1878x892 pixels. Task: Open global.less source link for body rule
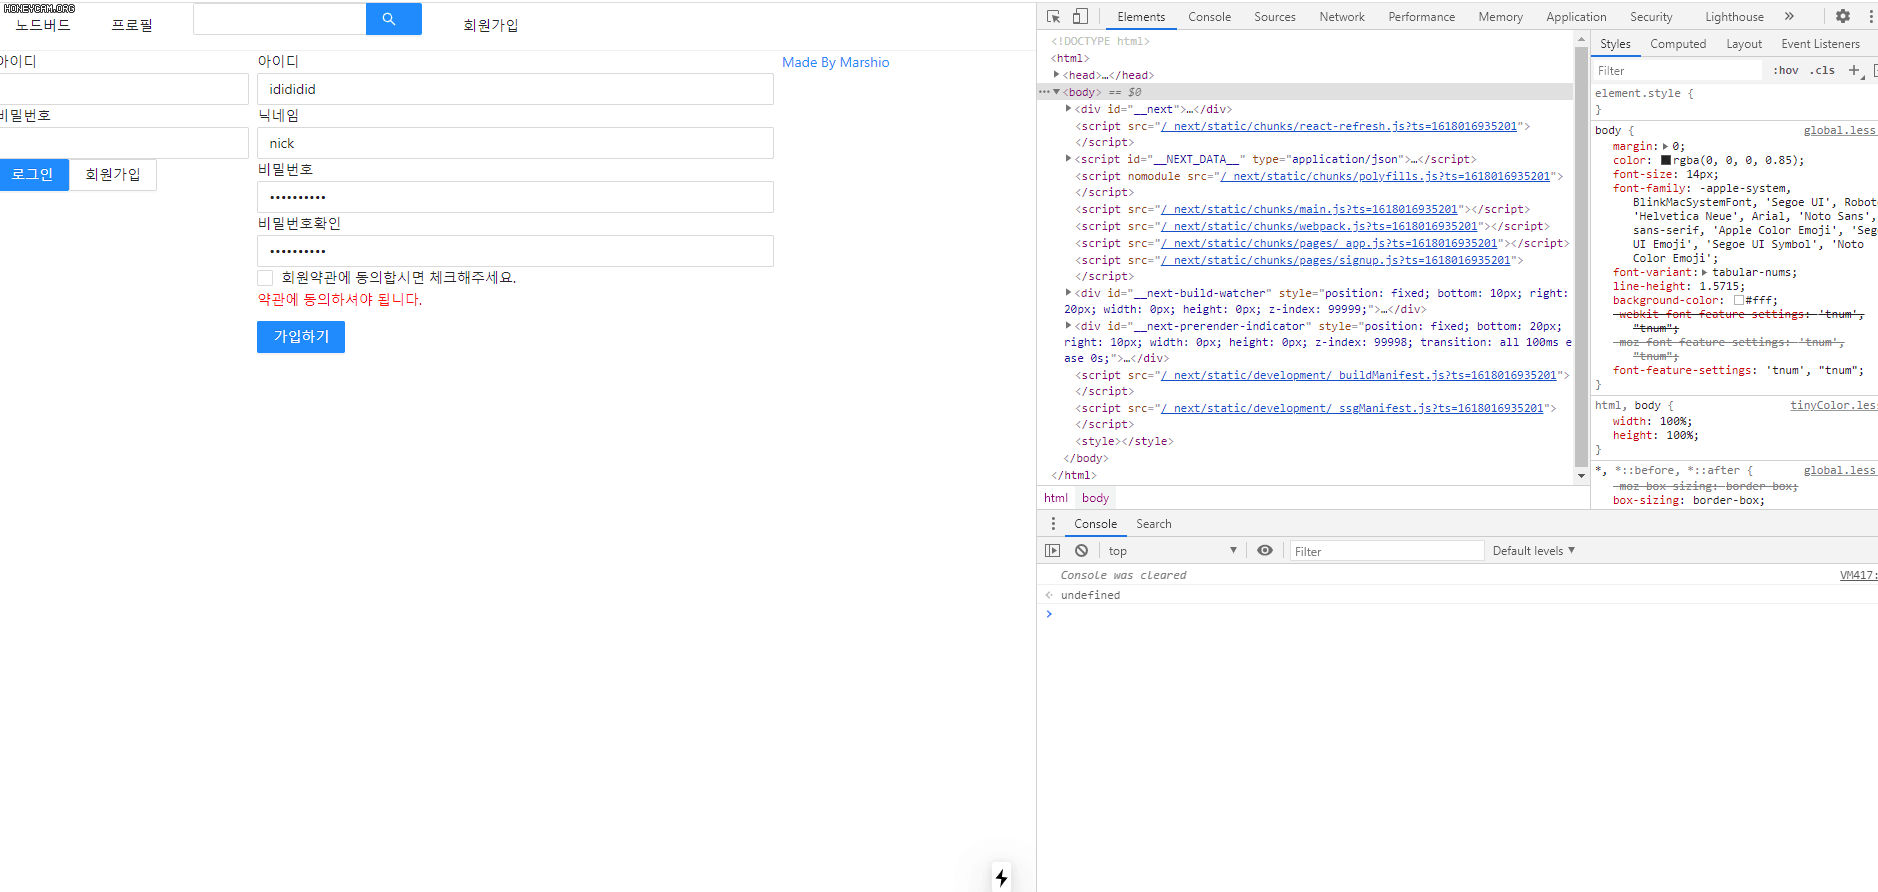pos(1840,130)
